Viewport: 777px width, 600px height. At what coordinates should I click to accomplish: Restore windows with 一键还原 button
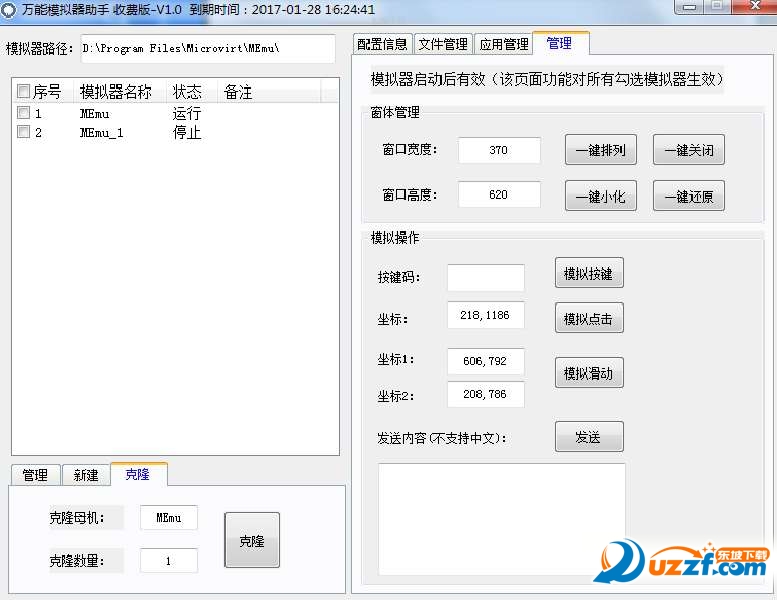click(688, 196)
